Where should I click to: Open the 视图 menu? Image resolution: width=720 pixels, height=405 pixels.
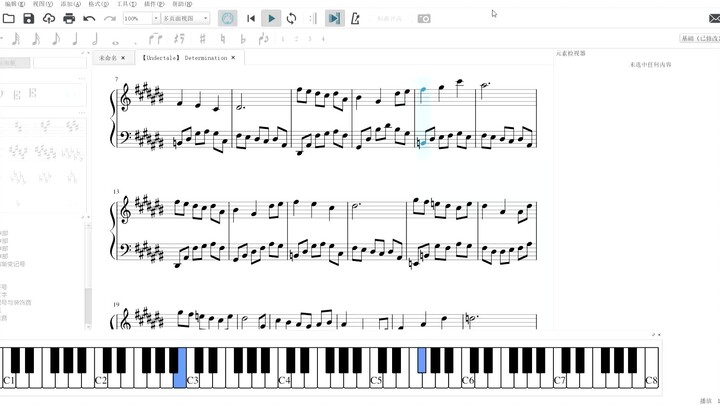click(43, 4)
